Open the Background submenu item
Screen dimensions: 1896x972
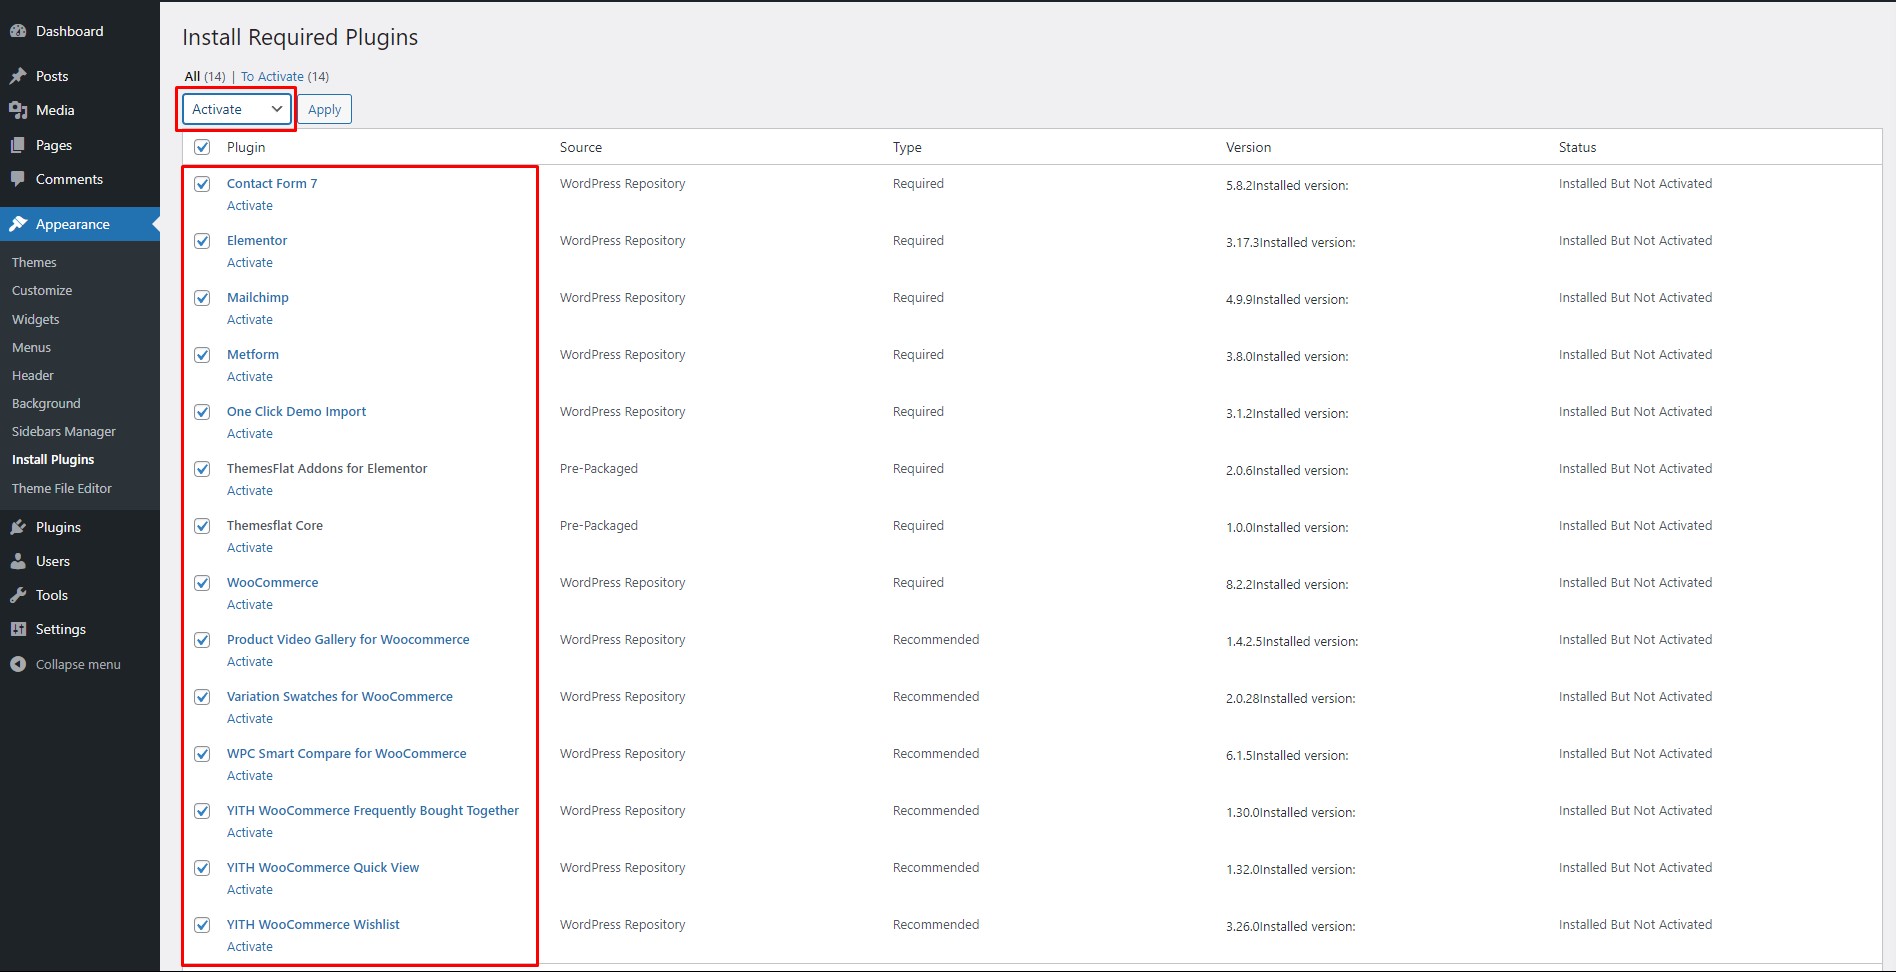click(x=46, y=403)
